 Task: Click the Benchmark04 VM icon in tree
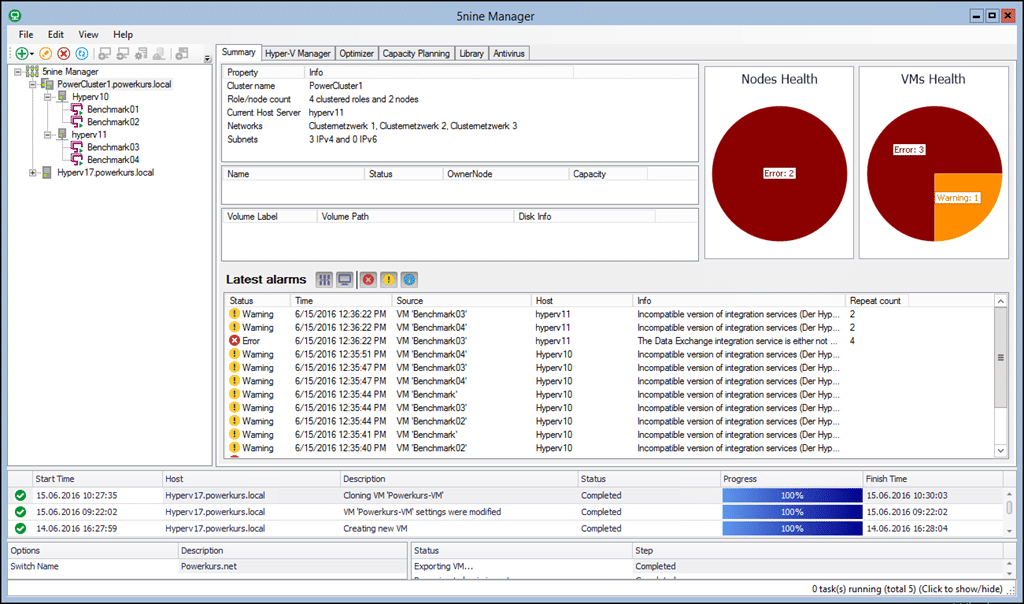[x=77, y=159]
